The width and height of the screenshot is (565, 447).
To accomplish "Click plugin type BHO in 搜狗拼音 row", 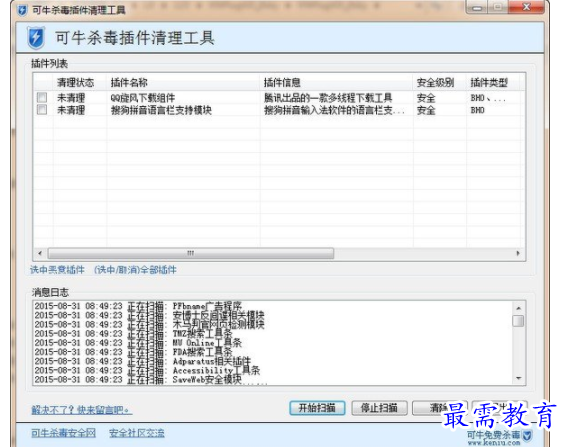I will click(477, 110).
